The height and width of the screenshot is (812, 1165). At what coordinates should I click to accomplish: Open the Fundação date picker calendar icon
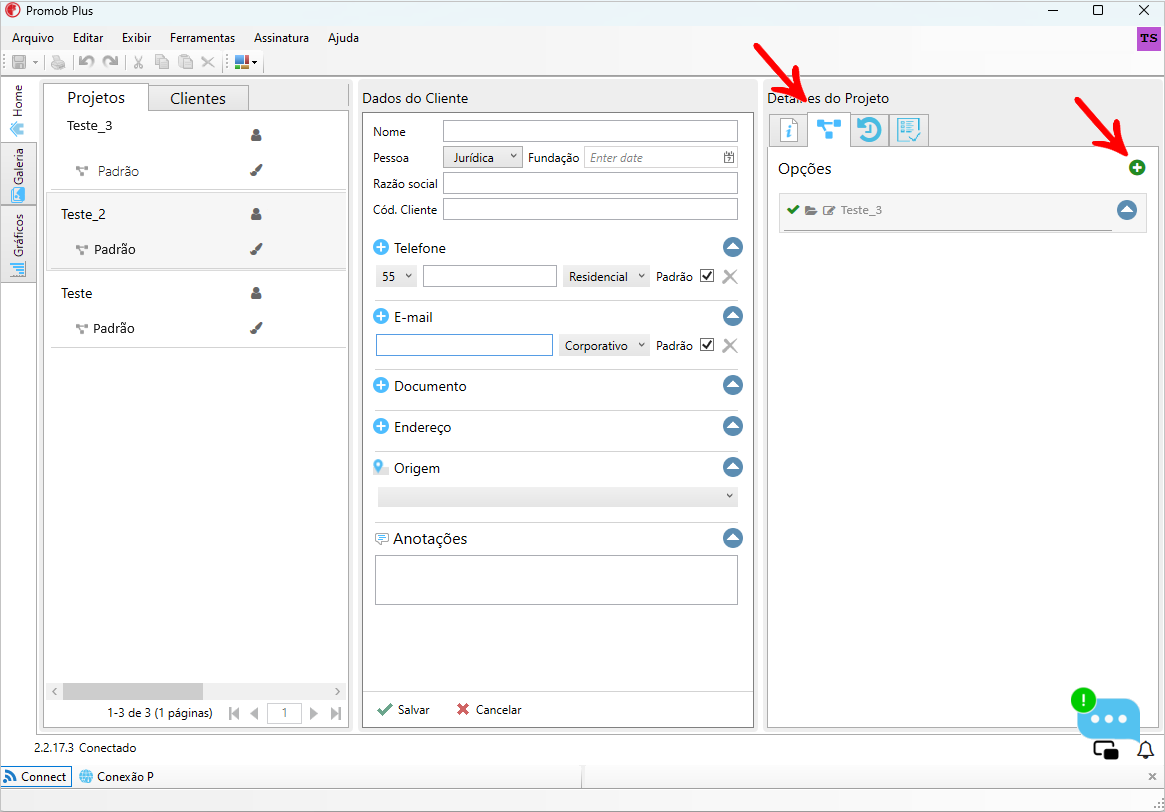coord(729,157)
